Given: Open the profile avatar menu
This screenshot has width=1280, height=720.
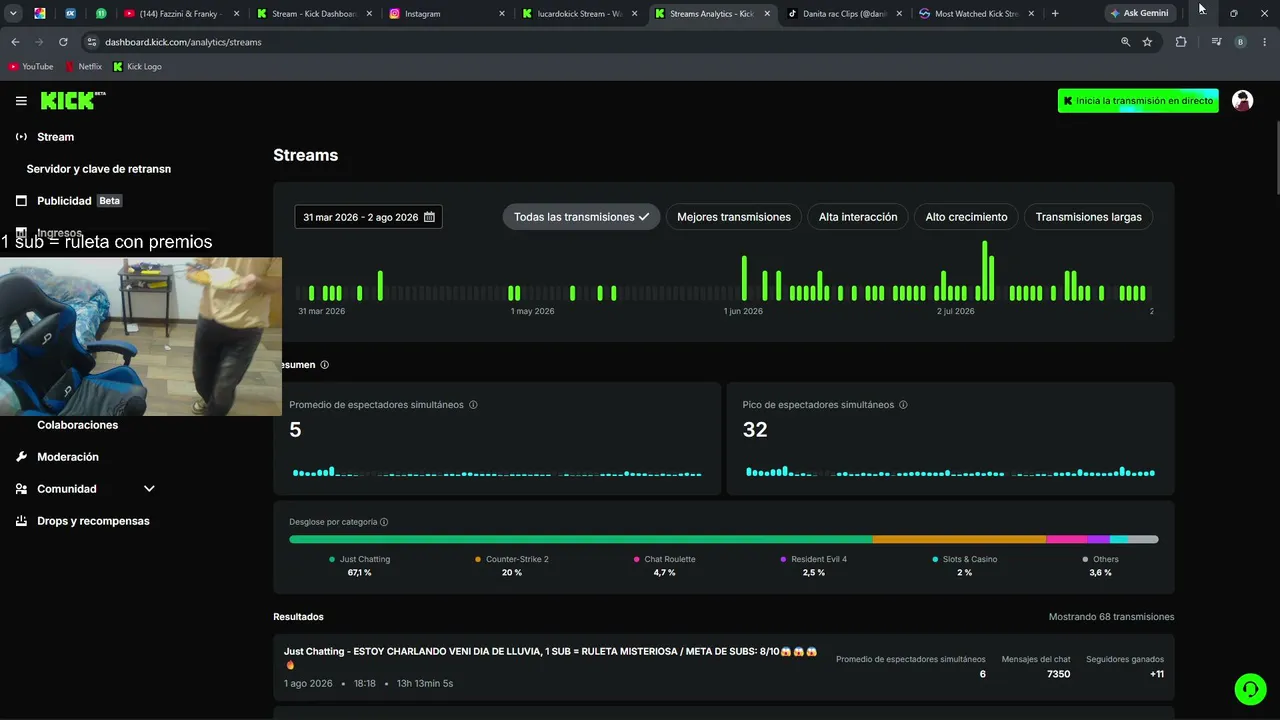Looking at the screenshot, I should click(1243, 101).
